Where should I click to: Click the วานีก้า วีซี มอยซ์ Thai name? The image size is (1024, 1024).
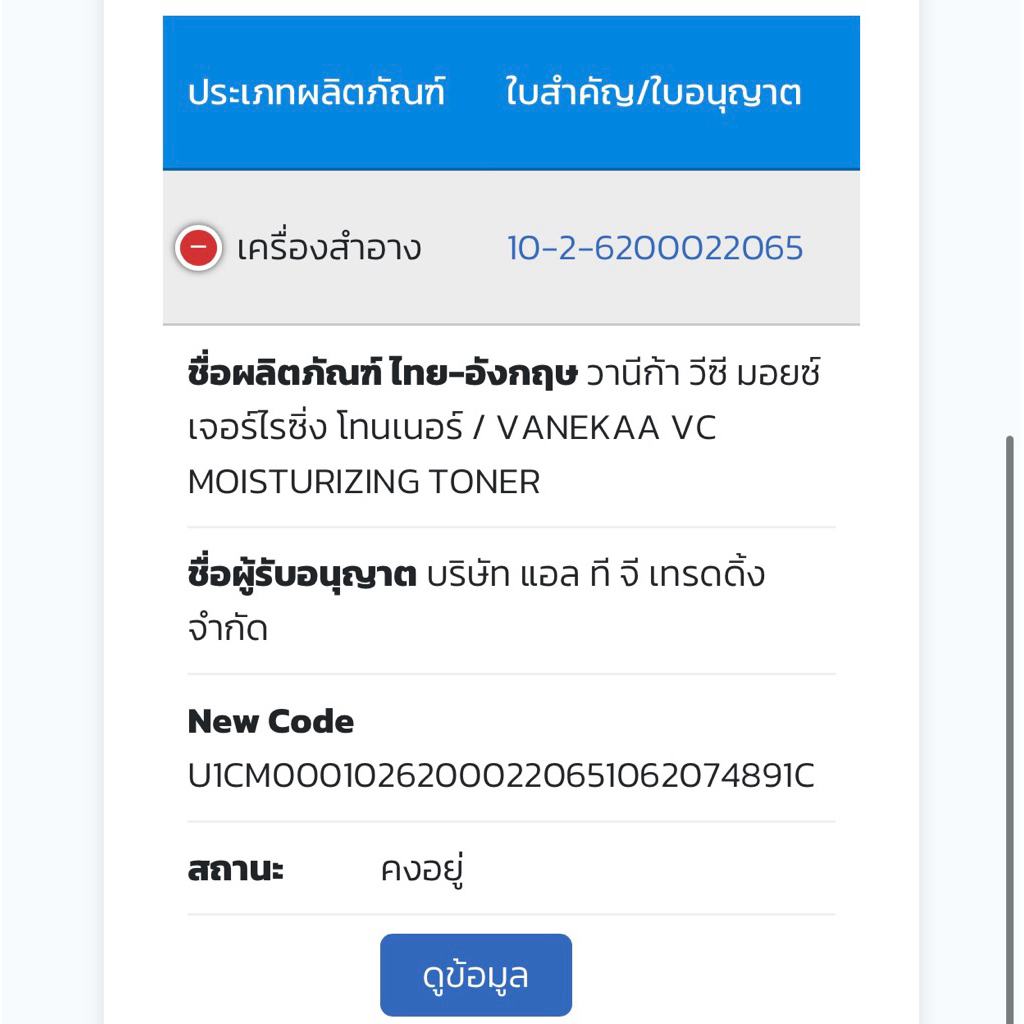703,374
